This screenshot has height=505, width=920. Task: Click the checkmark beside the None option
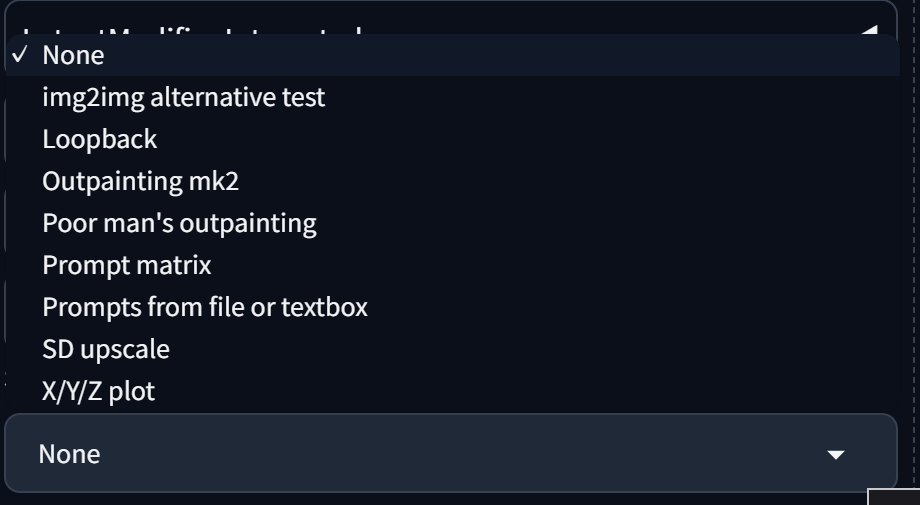click(x=19, y=55)
